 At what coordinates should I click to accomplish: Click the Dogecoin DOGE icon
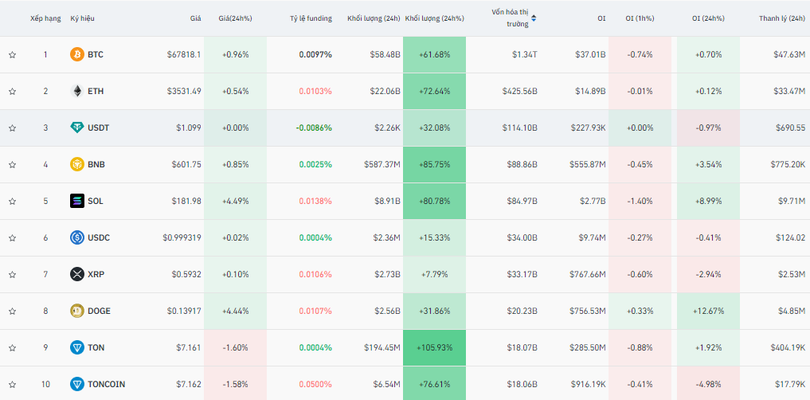pyautogui.click(x=77, y=311)
